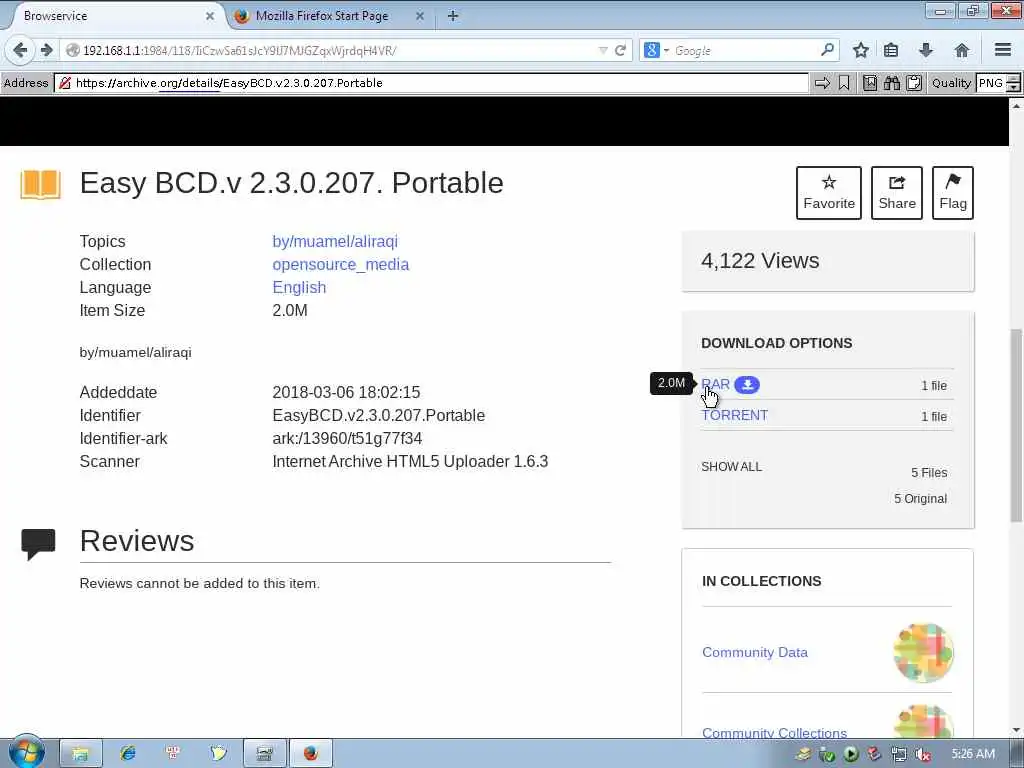Open the Windows Start orb
This screenshot has width=1024, height=768.
point(26,752)
